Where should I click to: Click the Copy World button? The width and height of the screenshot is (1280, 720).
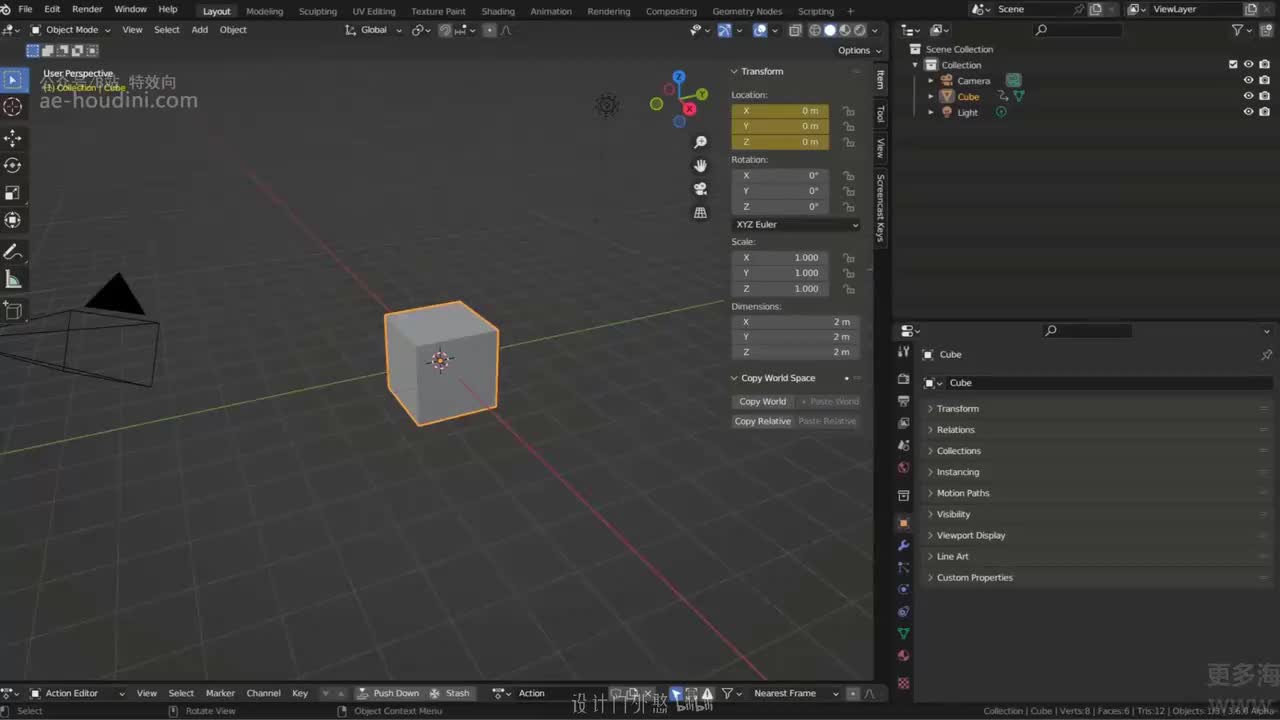763,402
